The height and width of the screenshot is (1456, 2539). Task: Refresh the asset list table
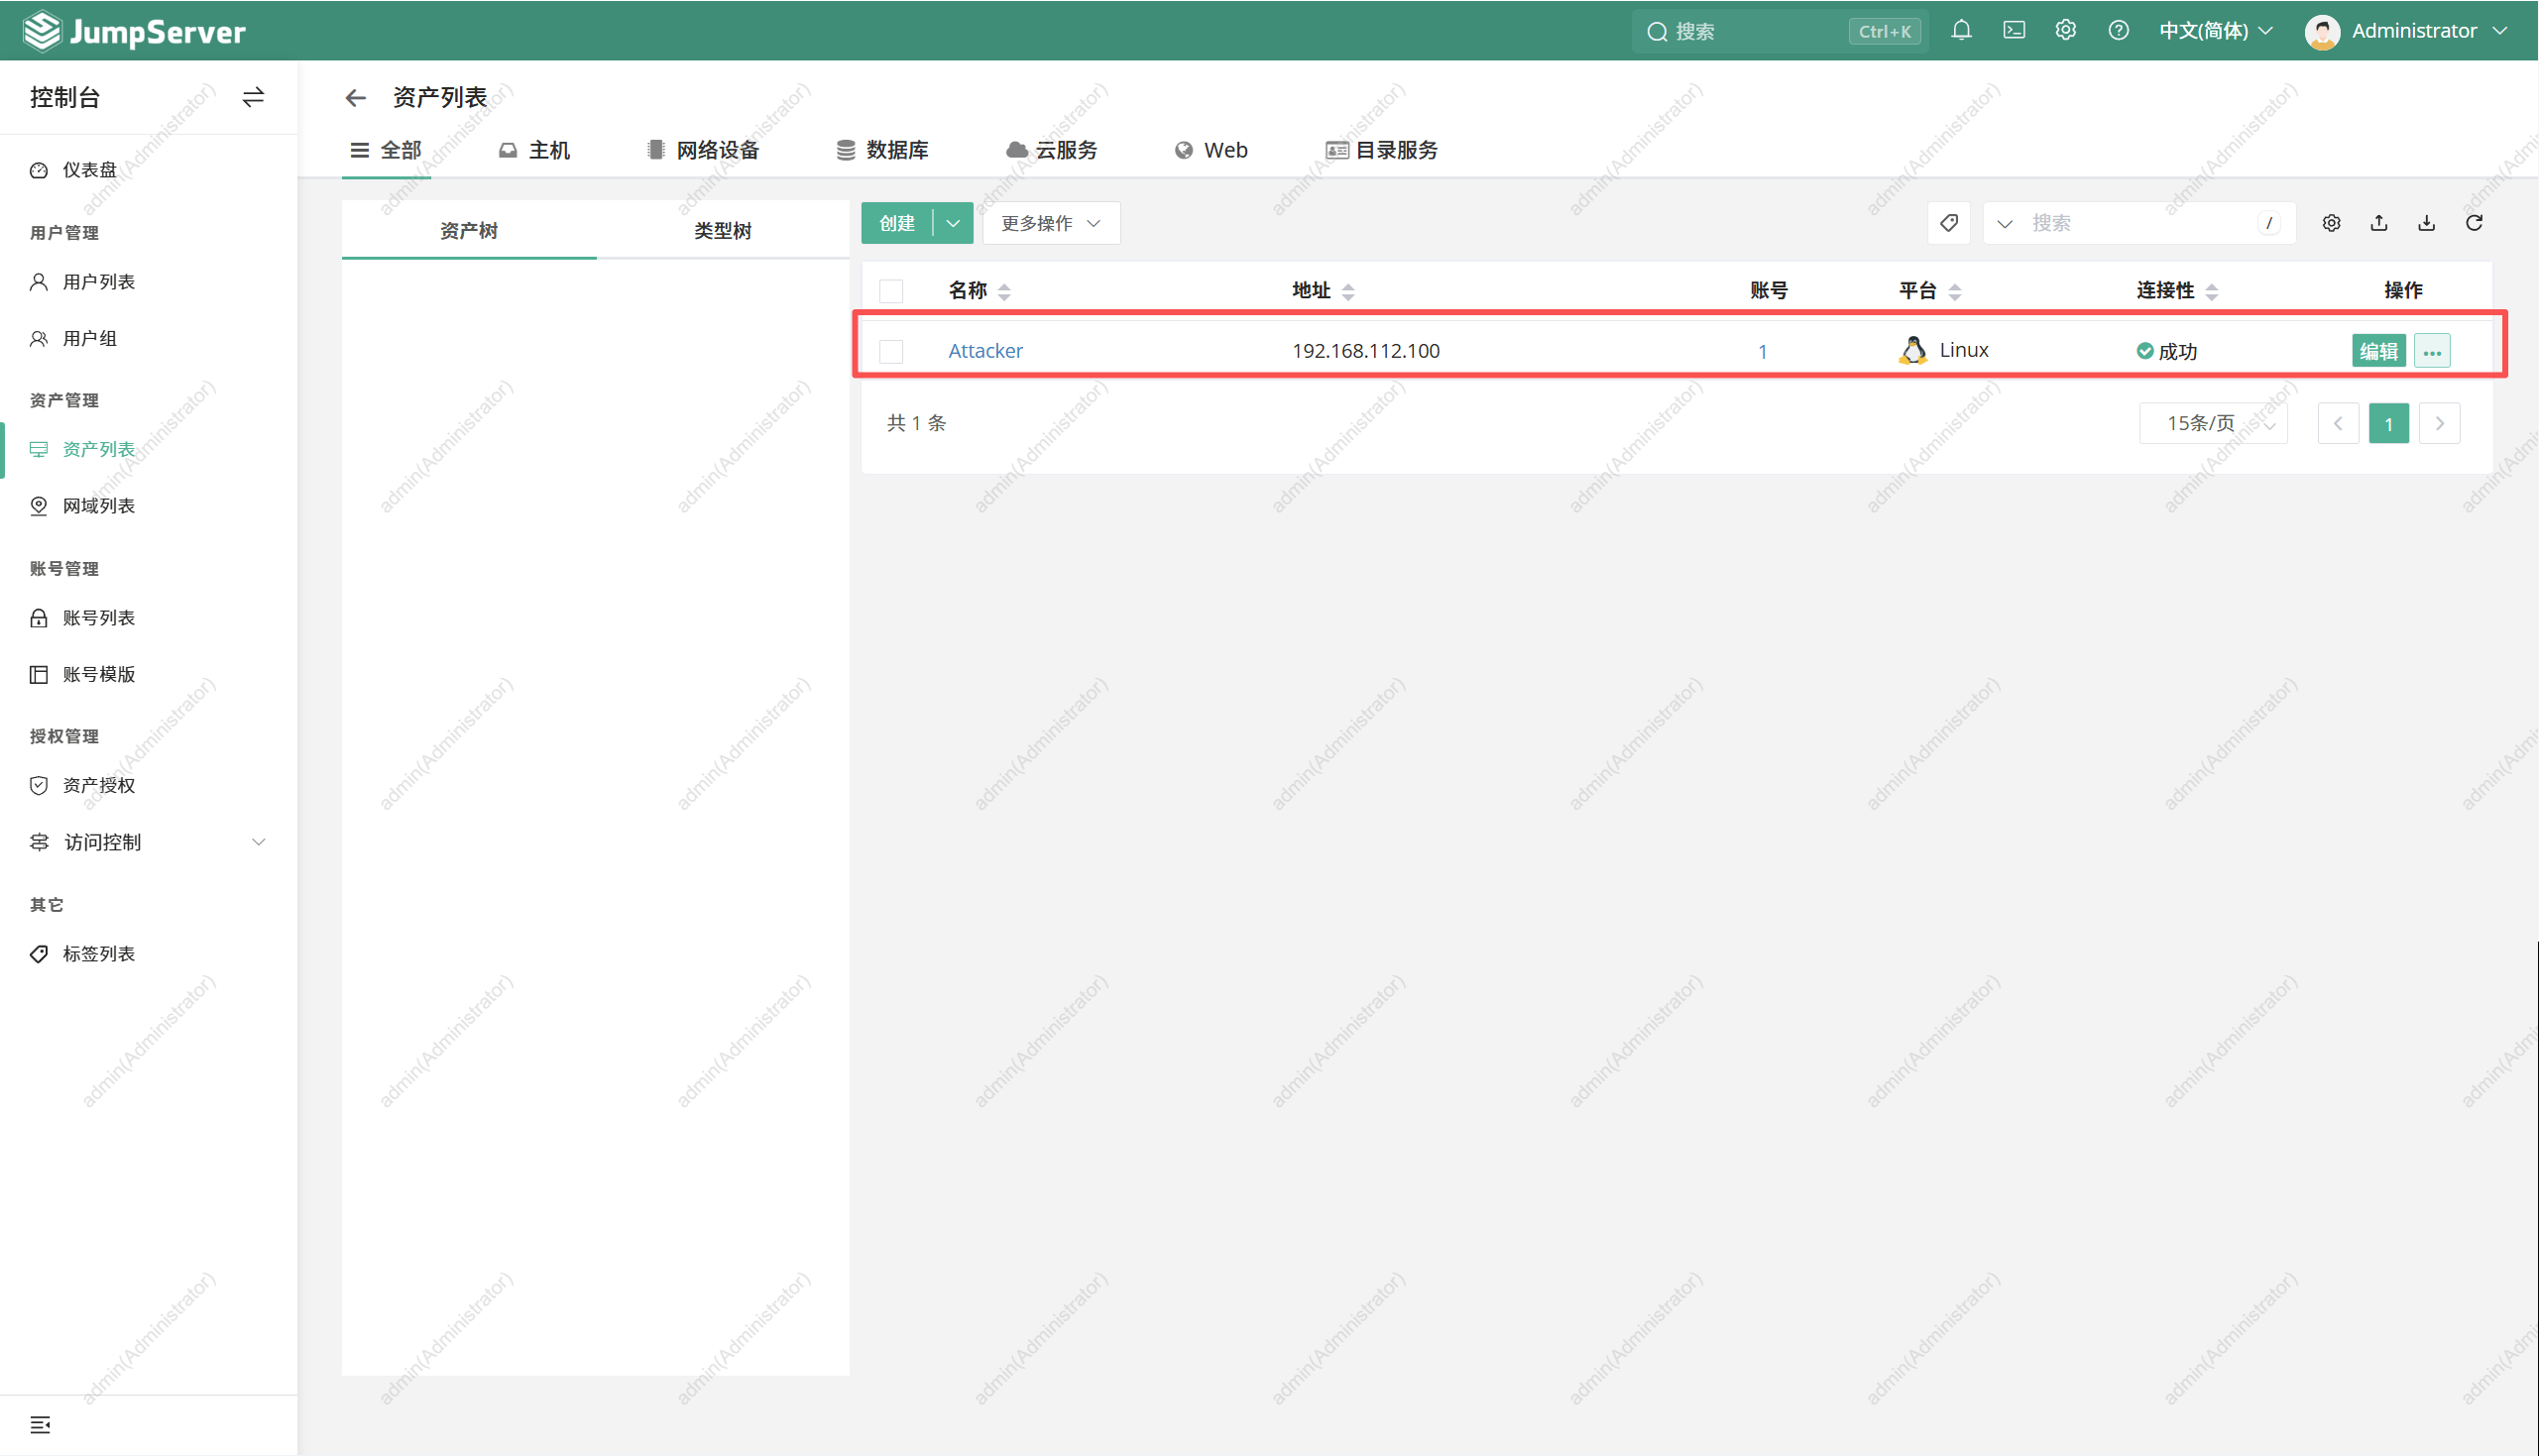click(2474, 223)
